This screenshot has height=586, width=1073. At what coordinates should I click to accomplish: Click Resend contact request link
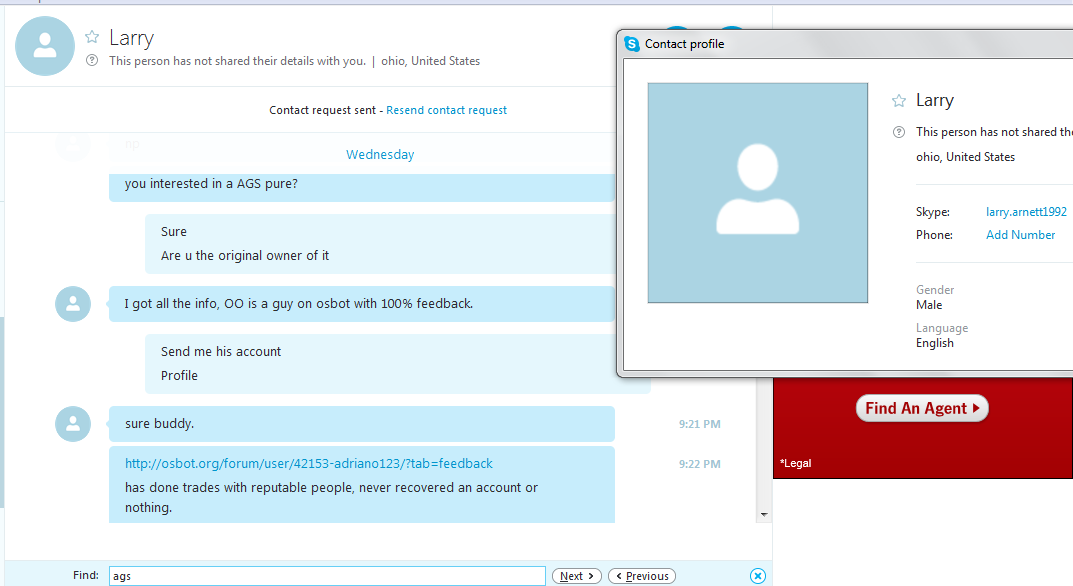446,110
